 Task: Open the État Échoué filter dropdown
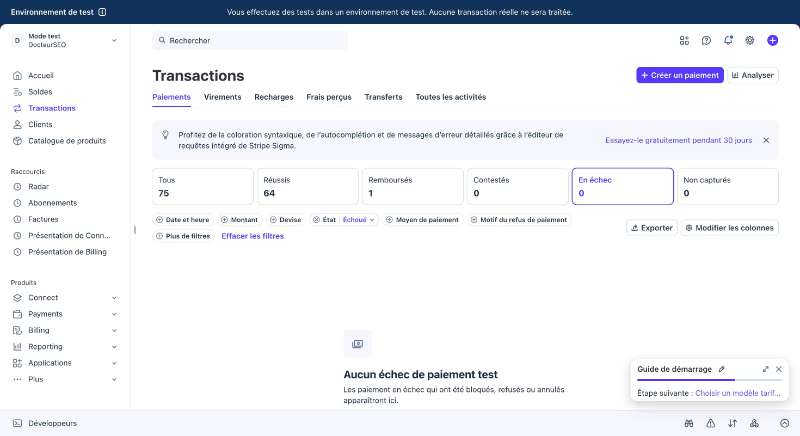358,220
